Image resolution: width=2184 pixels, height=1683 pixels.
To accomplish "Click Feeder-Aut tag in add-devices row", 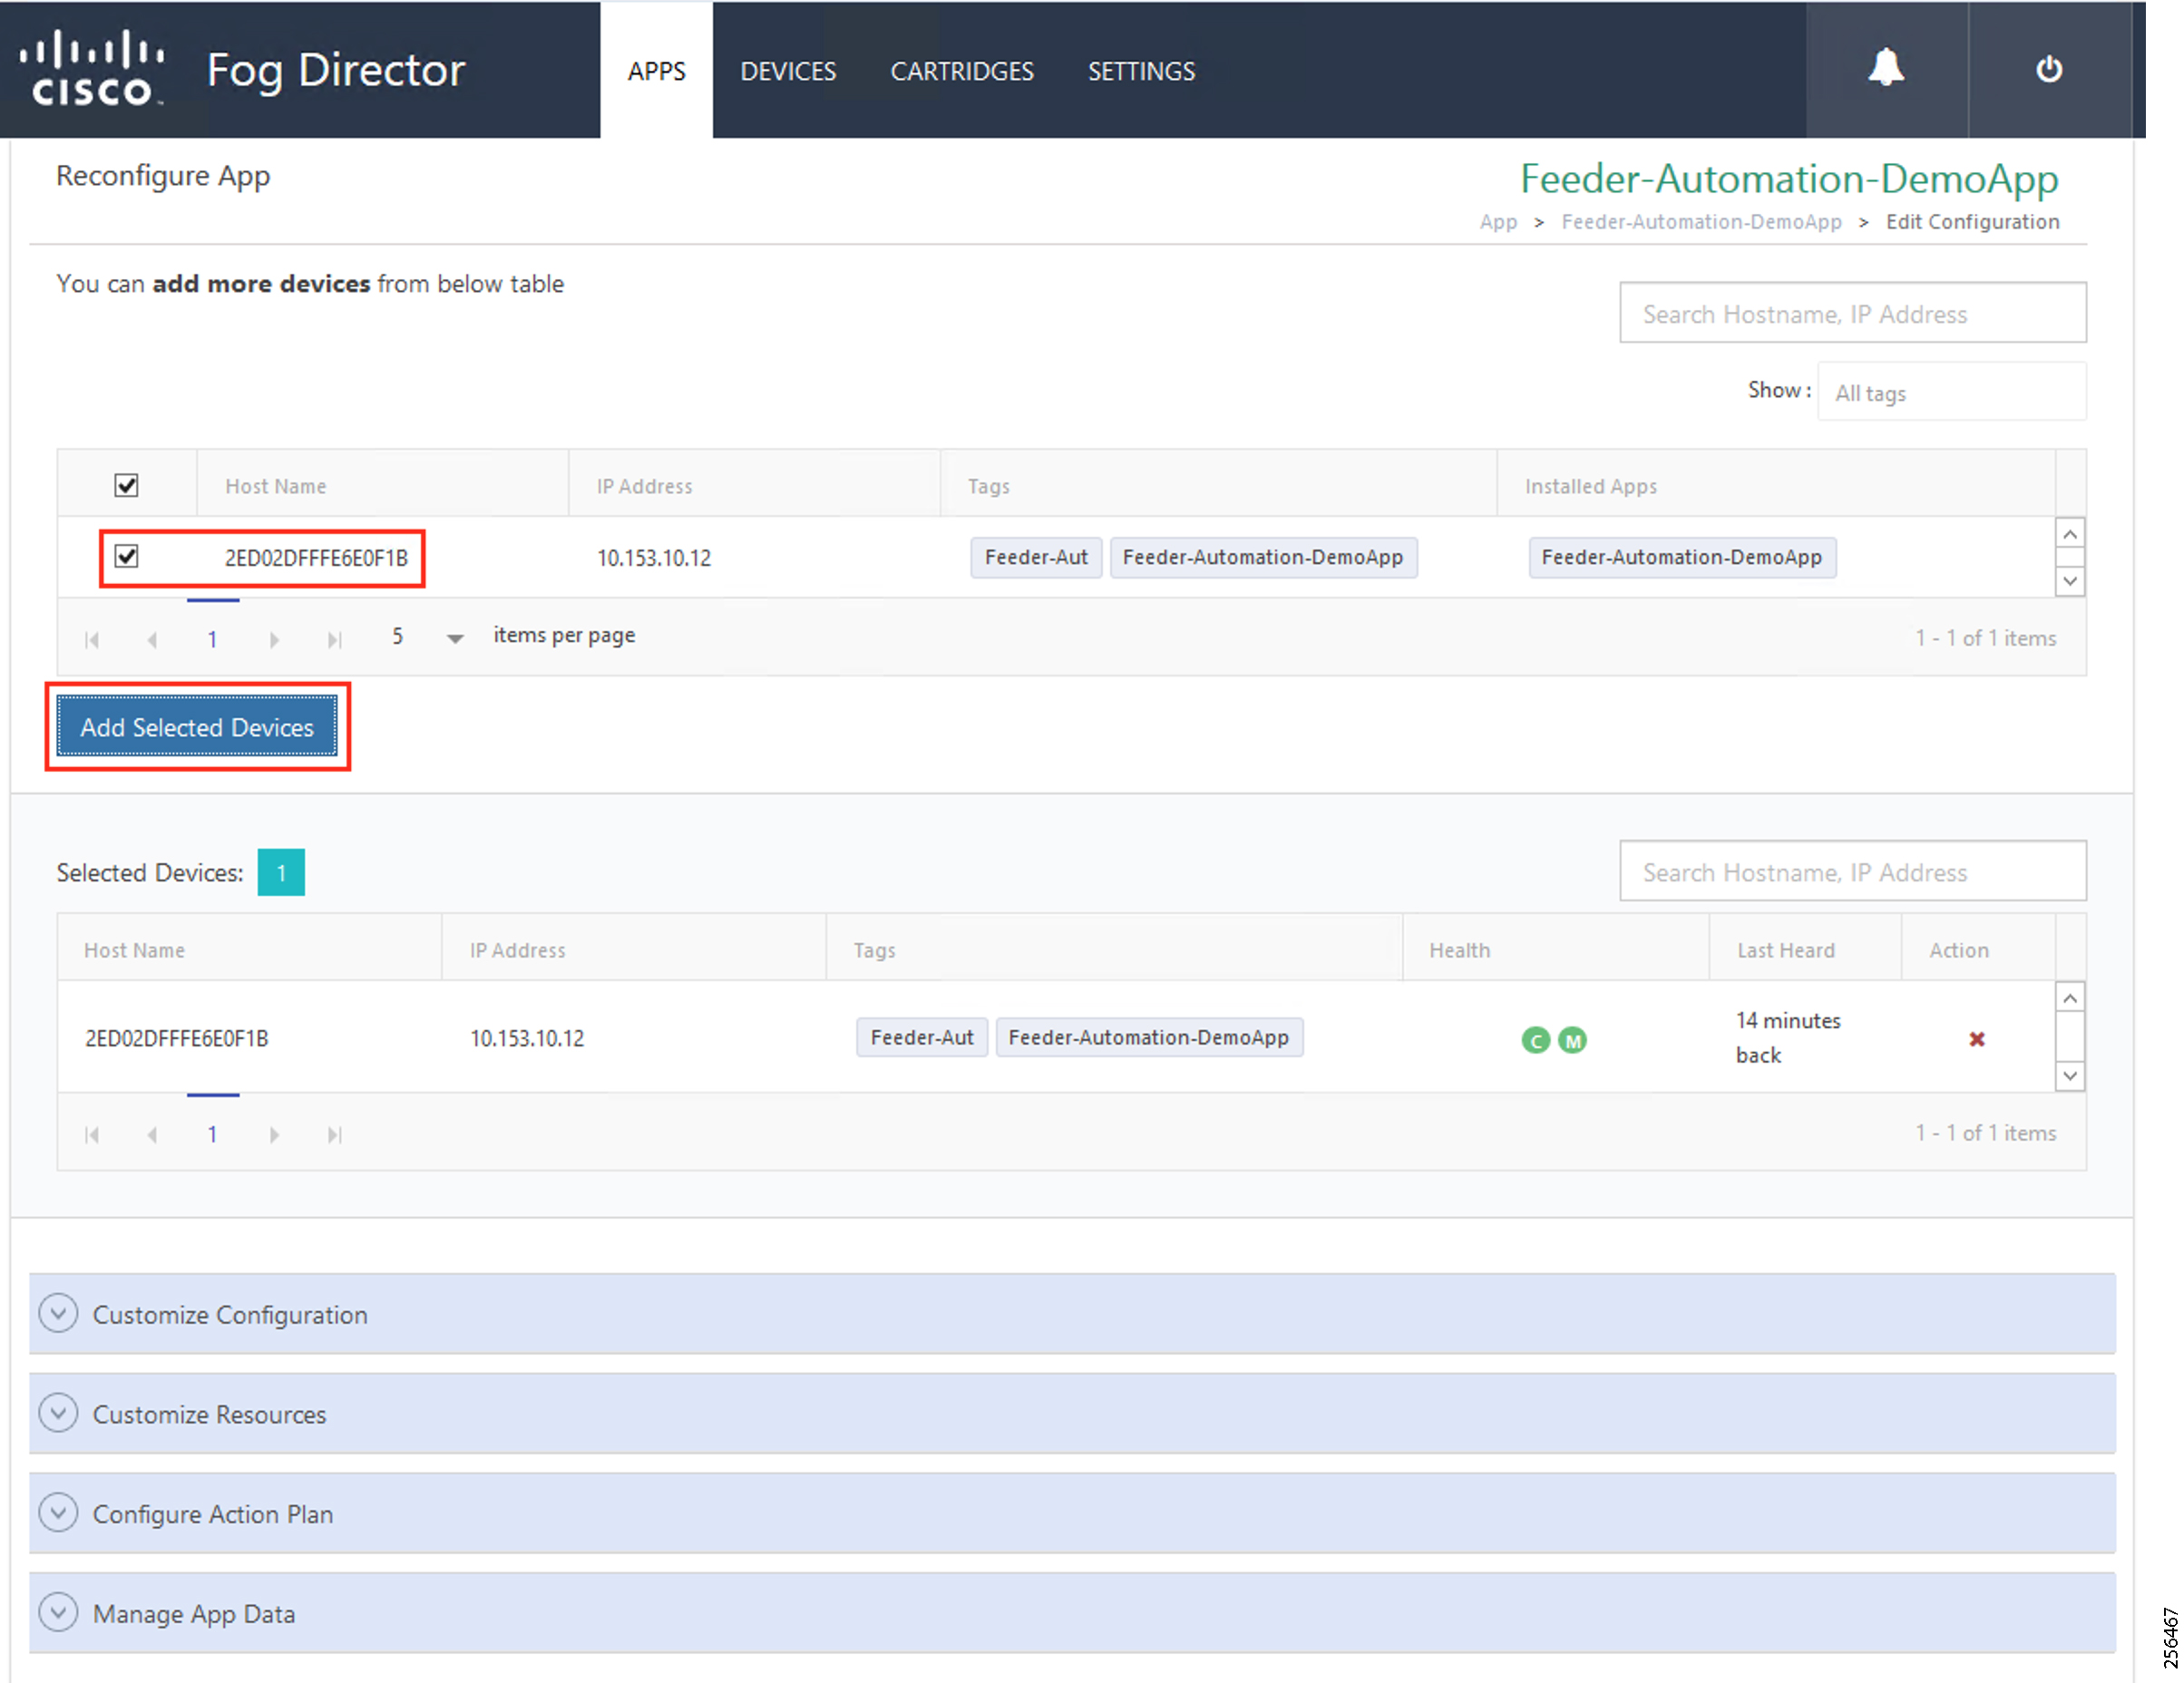I will point(1036,557).
